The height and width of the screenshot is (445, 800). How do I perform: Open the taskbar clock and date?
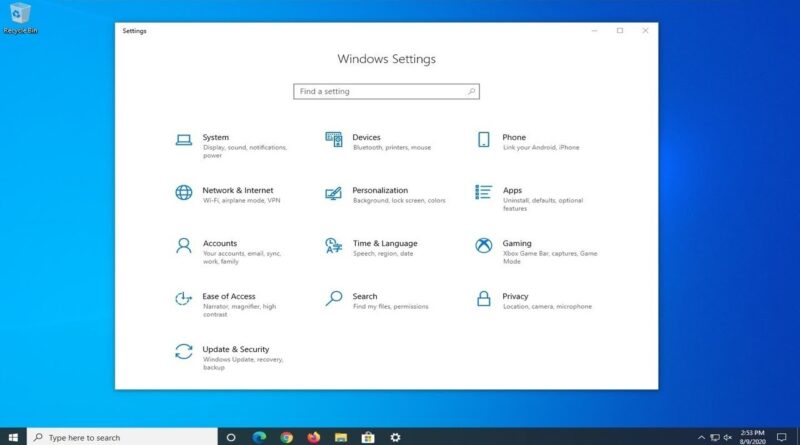[753, 437]
